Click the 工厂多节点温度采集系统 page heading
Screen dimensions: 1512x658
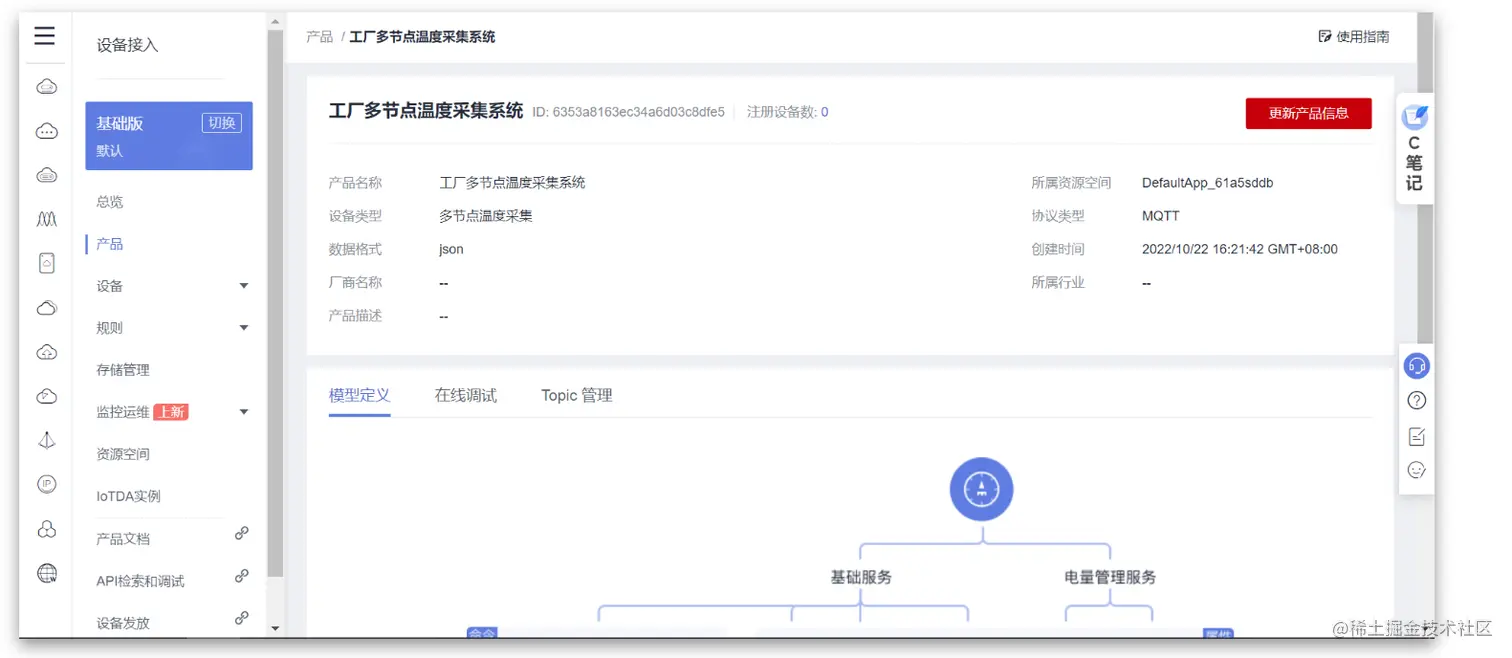click(426, 111)
